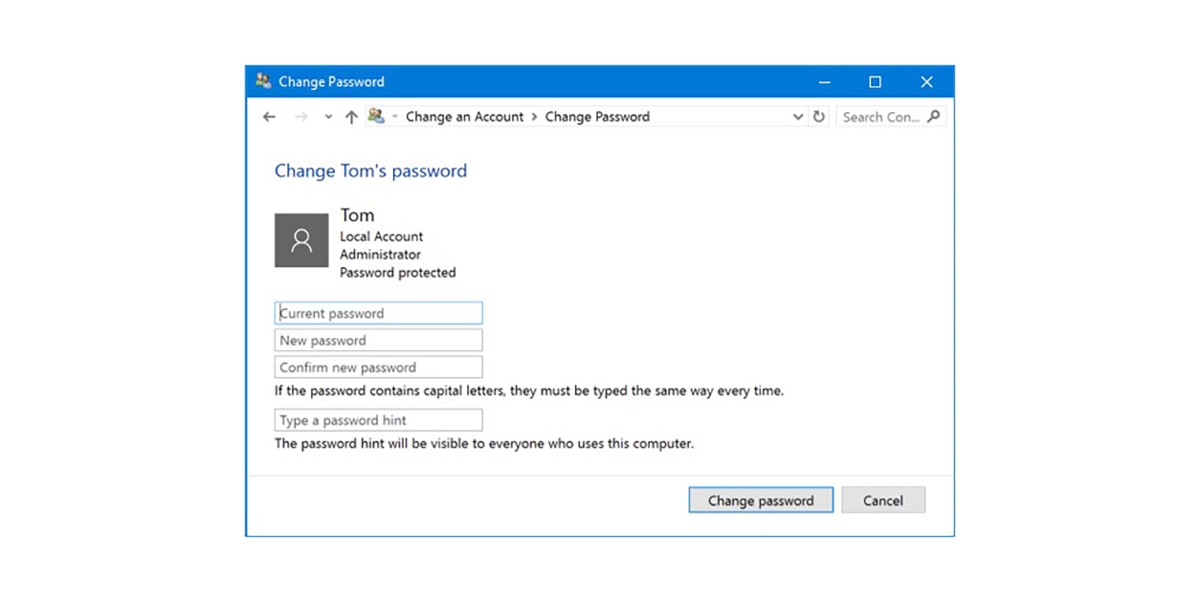Viewport: 1200px width, 602px height.
Task: Click the Cancel button
Action: (x=883, y=500)
